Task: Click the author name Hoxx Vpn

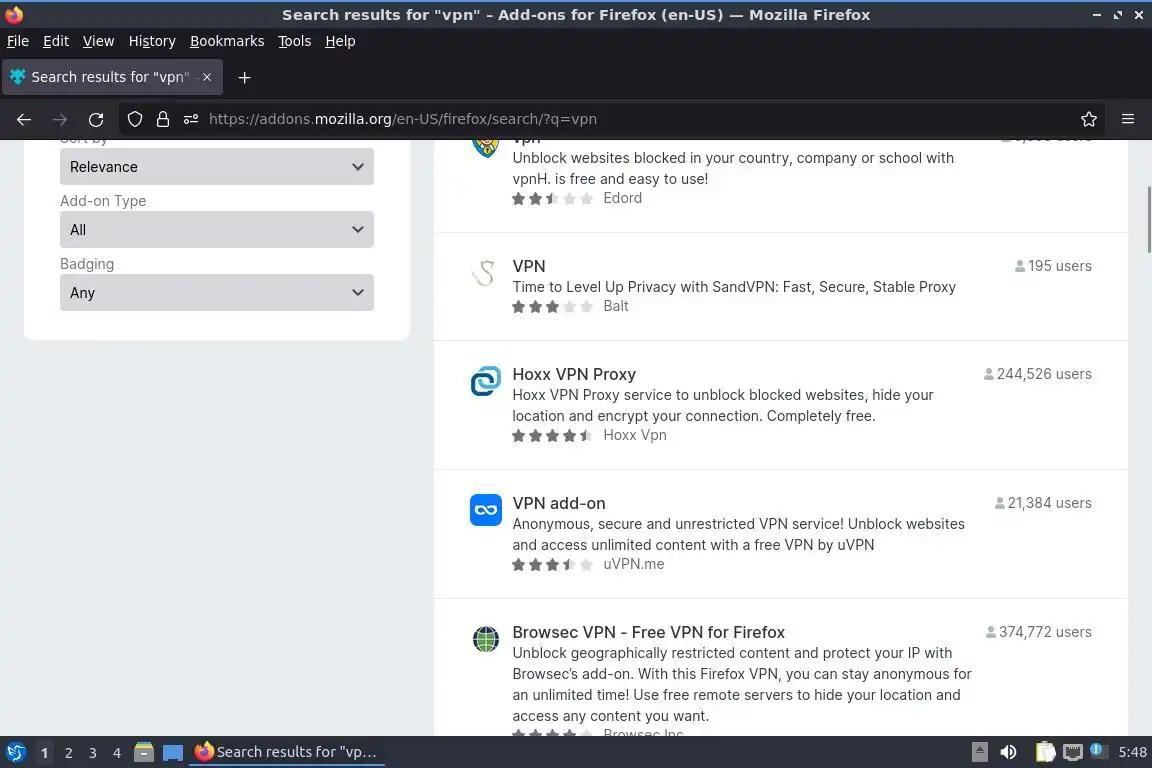Action: coord(635,435)
